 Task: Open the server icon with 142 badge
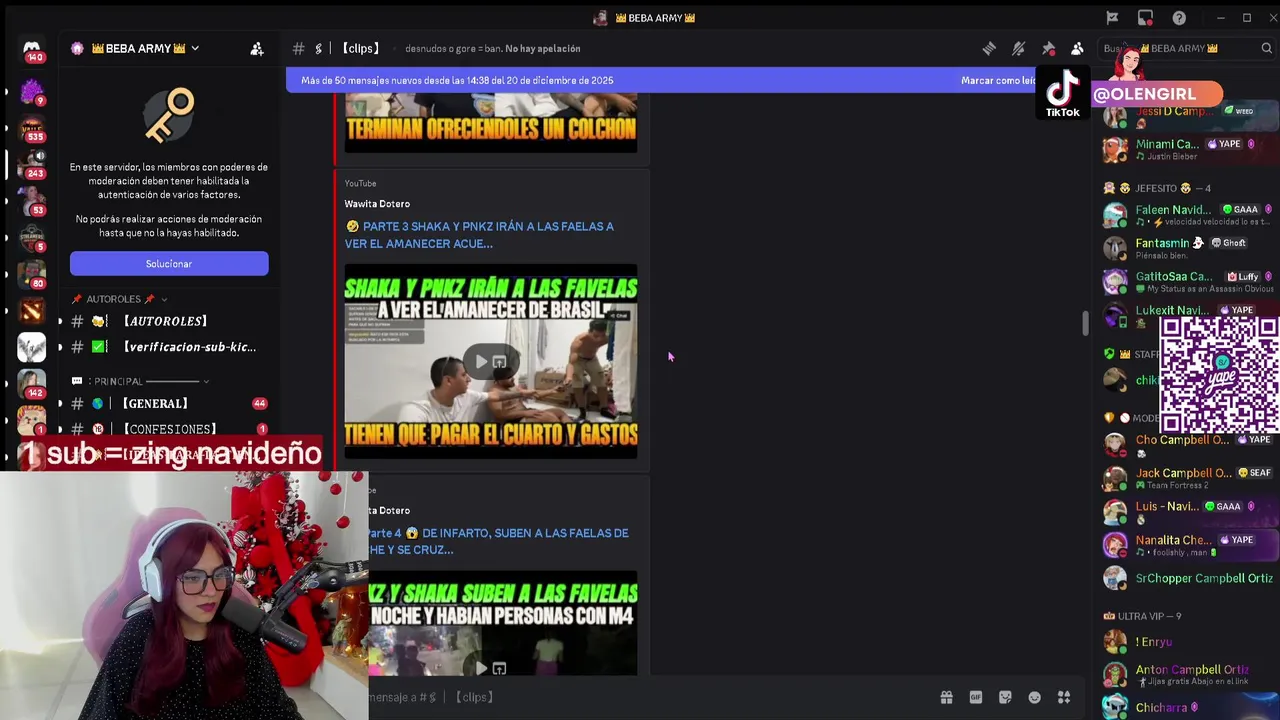32,384
